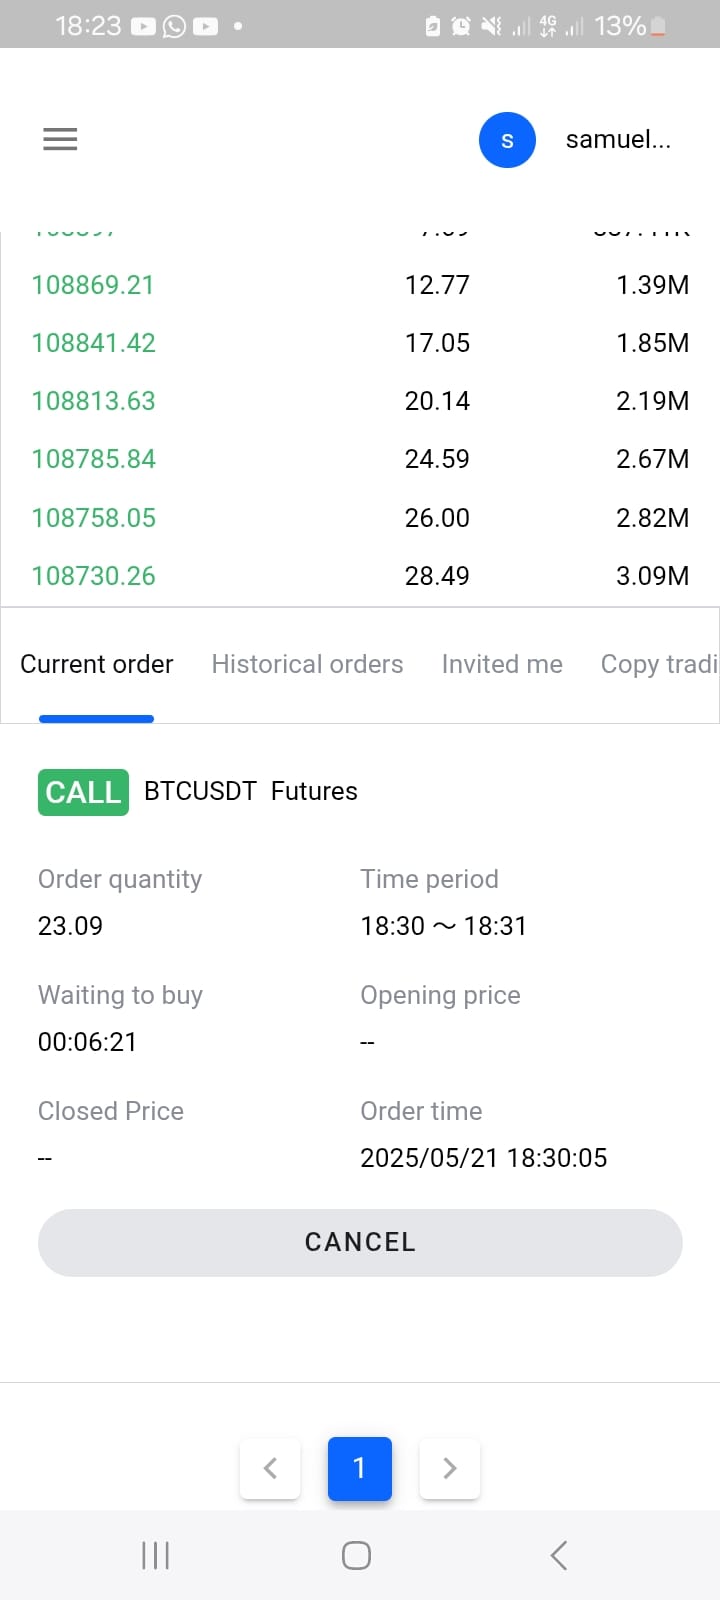Open Android recent apps button
720x1600 pixels.
pyautogui.click(x=156, y=1555)
